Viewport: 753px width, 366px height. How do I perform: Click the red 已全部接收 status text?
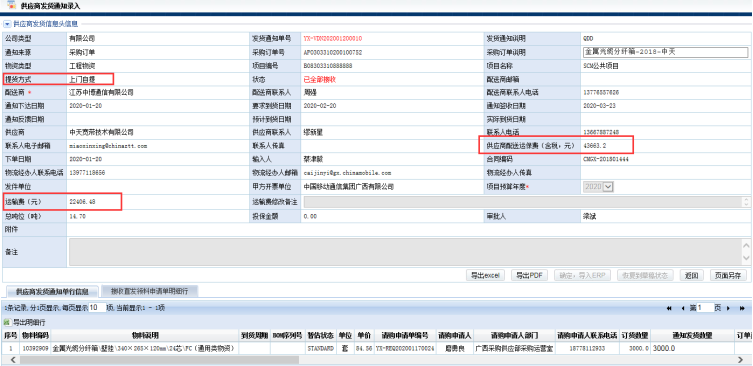pyautogui.click(x=319, y=79)
